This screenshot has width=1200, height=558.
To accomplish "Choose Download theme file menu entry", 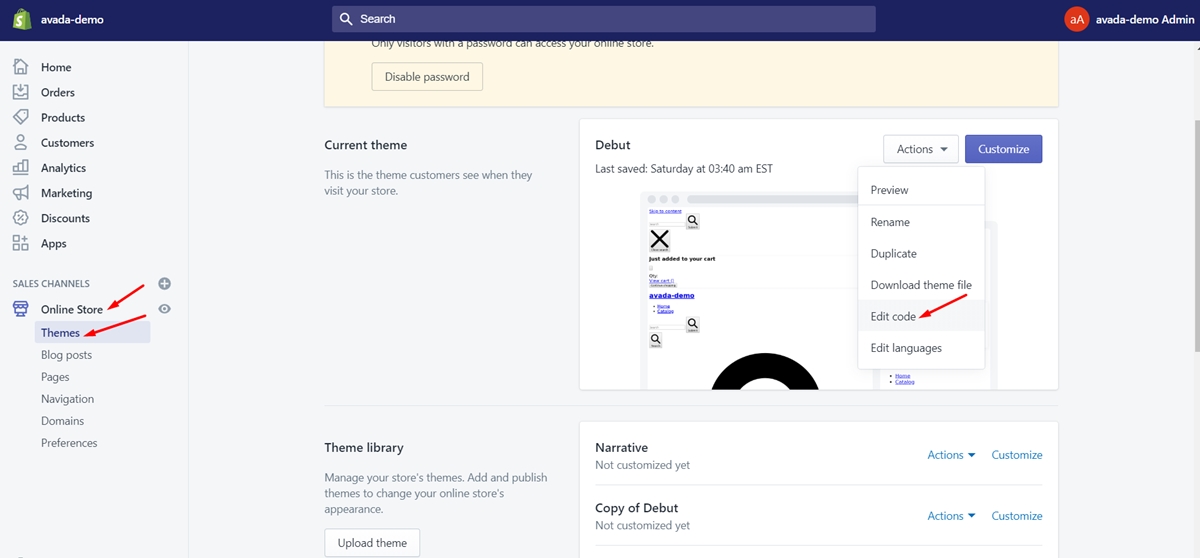I will coord(921,285).
